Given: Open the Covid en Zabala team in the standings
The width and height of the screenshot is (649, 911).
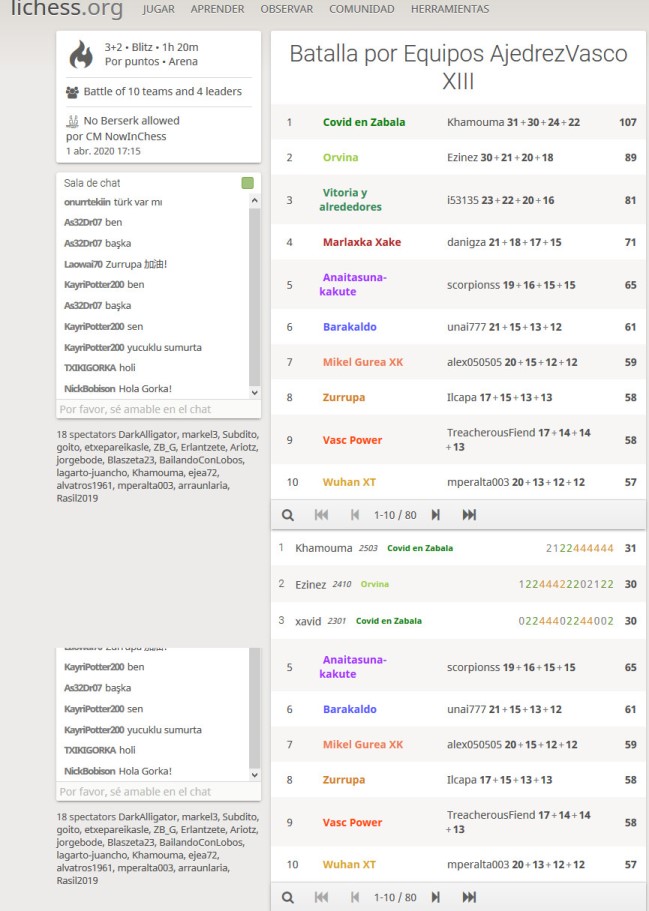Looking at the screenshot, I should tap(364, 122).
